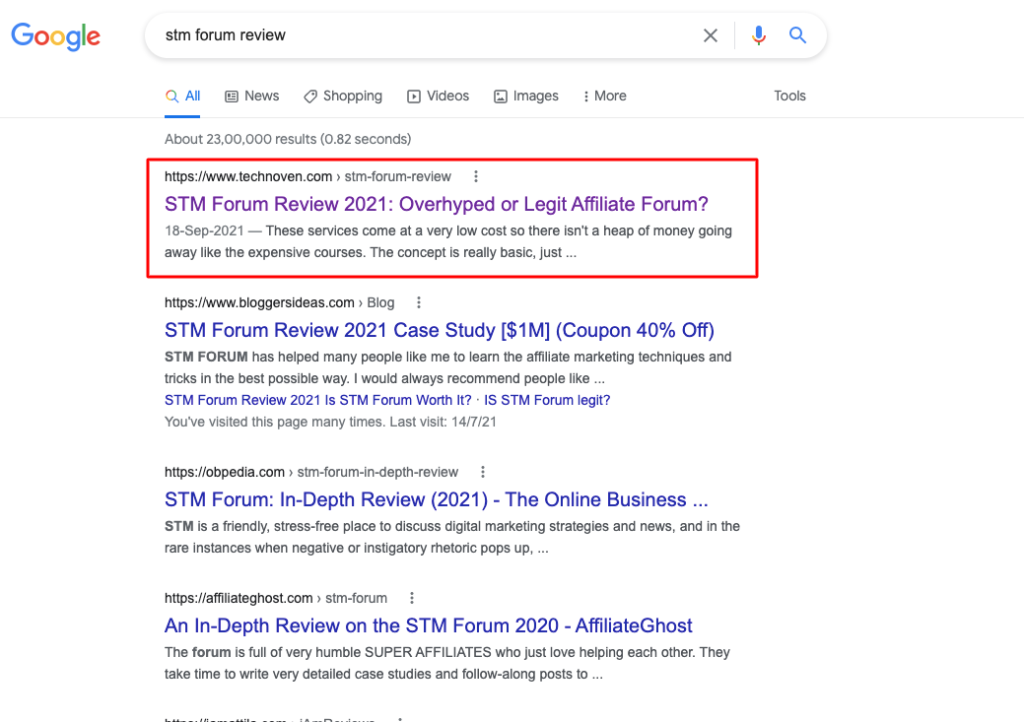The image size is (1024, 722).
Task: Clear search text with X icon
Action: tap(710, 36)
